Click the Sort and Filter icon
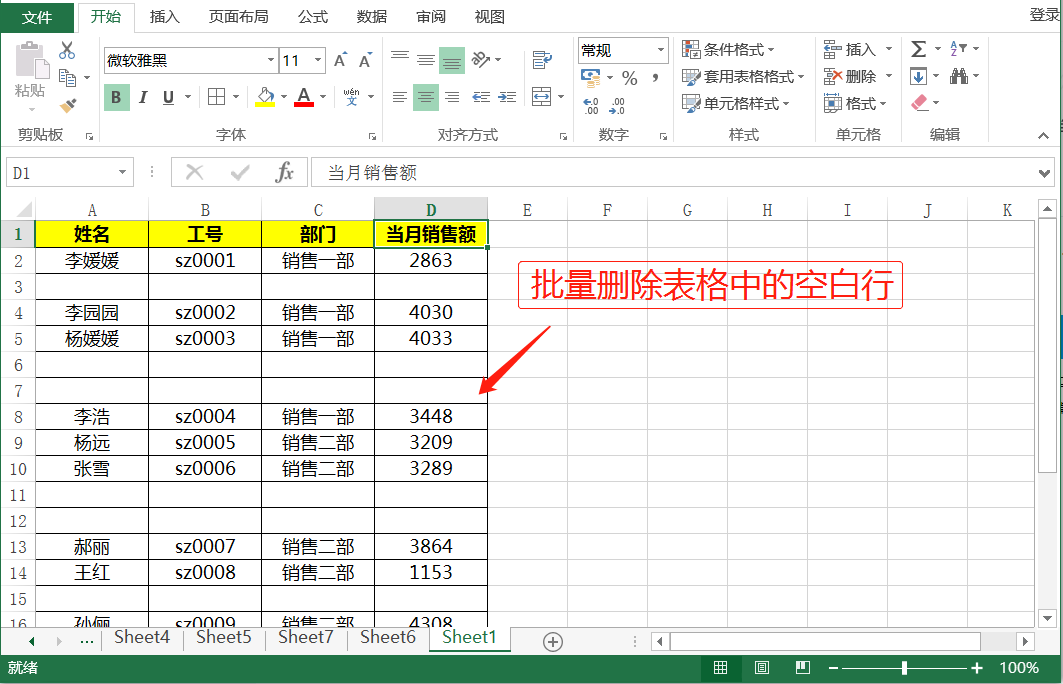Viewport: 1063px width, 684px height. pos(958,49)
